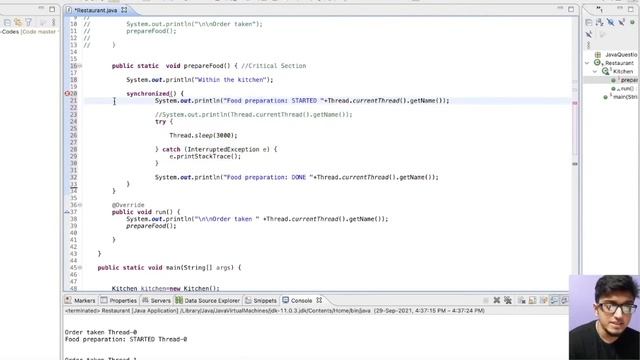Minimize the editor area

pos(560,8)
